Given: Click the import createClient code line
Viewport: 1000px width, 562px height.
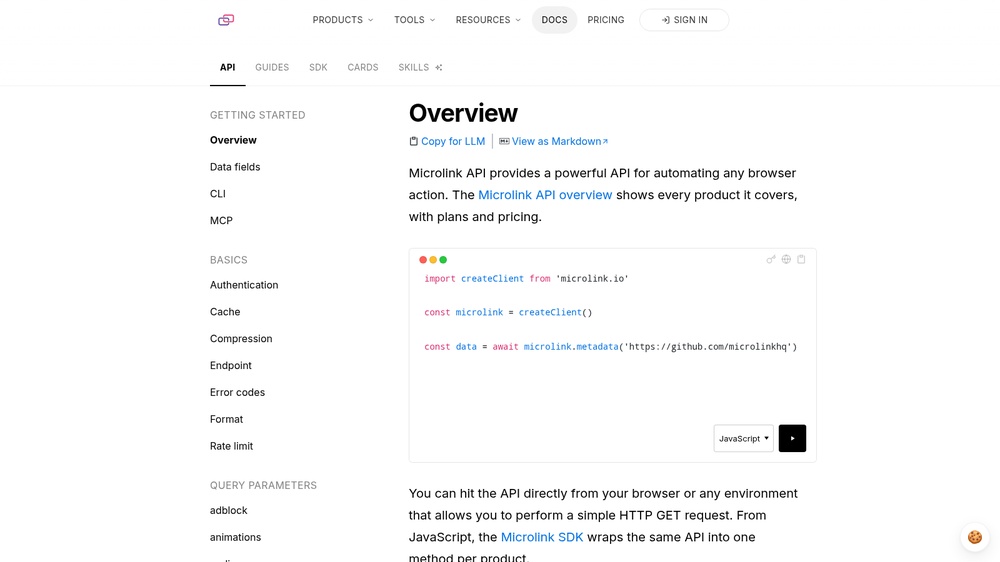Looking at the screenshot, I should point(526,279).
